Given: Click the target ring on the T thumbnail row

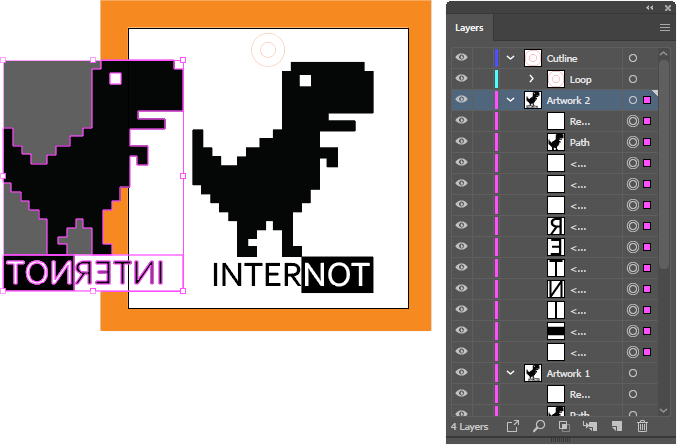Looking at the screenshot, I should click(633, 268).
